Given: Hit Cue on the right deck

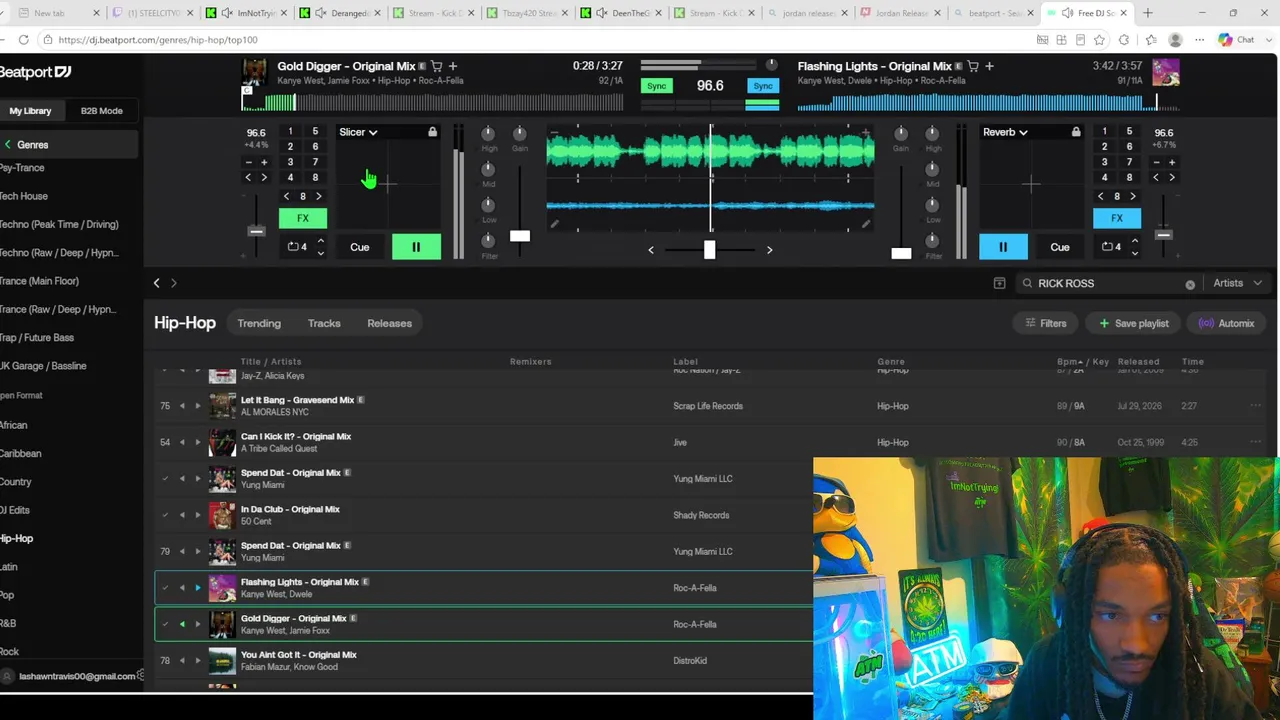Looking at the screenshot, I should click(1060, 247).
